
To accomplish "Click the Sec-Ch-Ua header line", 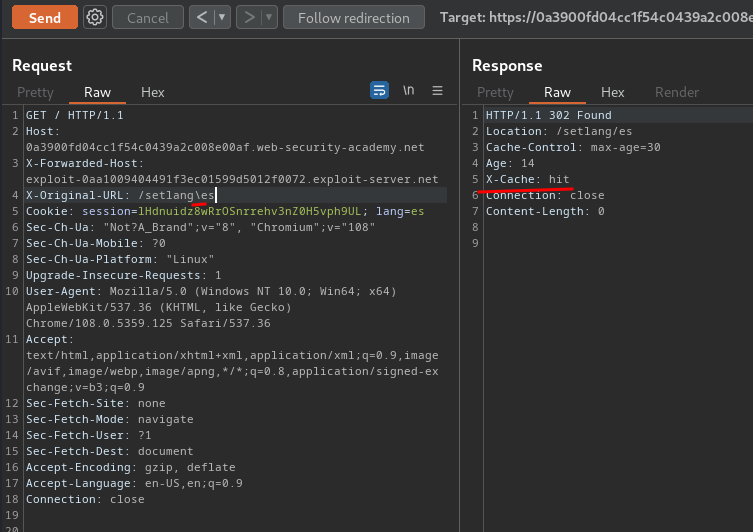I will point(200,227).
